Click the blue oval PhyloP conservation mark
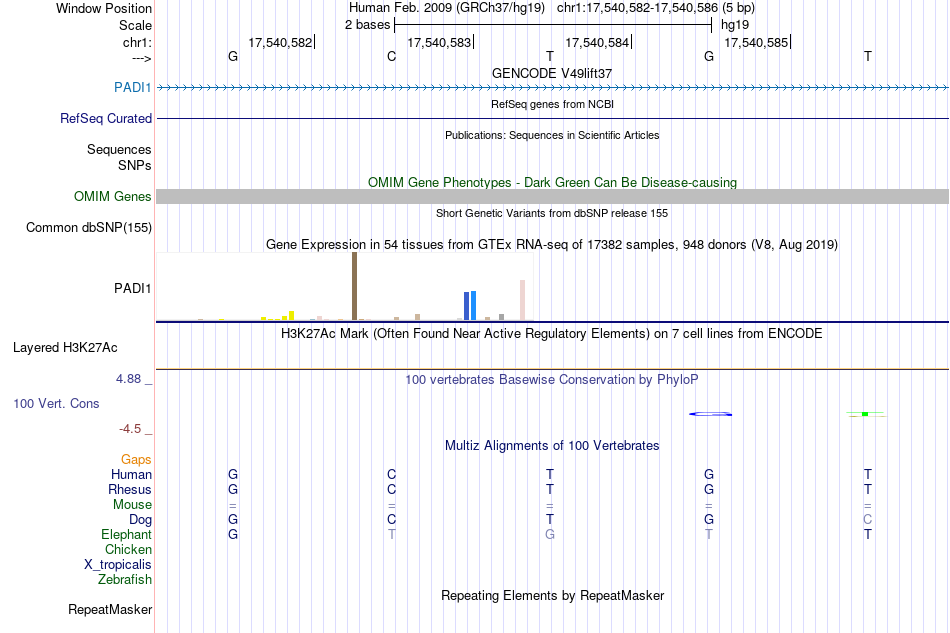The height and width of the screenshot is (633, 950). tap(711, 414)
